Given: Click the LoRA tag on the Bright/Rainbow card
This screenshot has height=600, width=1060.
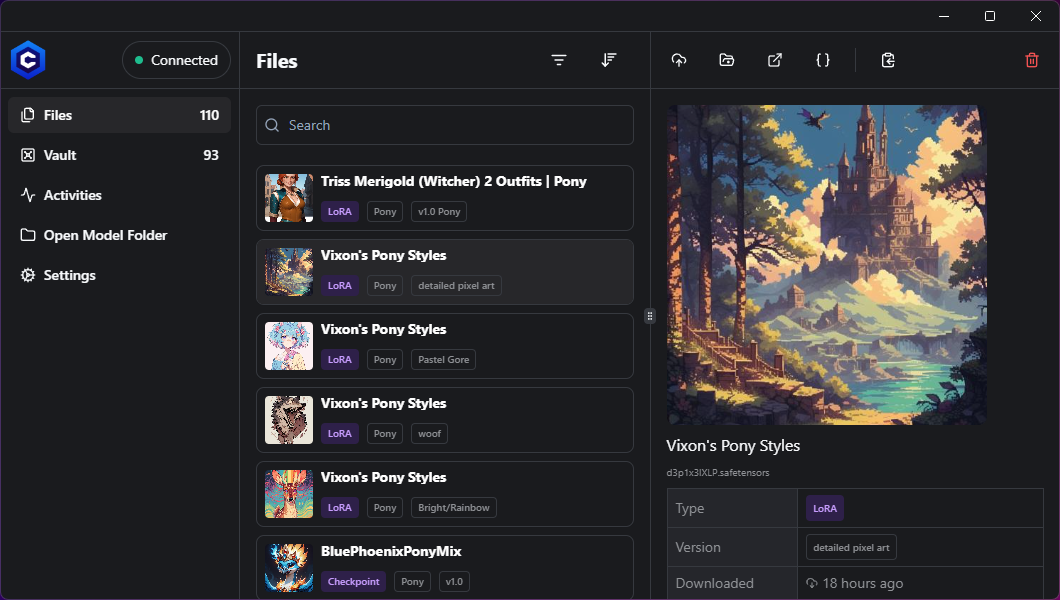Looking at the screenshot, I should 339,507.
